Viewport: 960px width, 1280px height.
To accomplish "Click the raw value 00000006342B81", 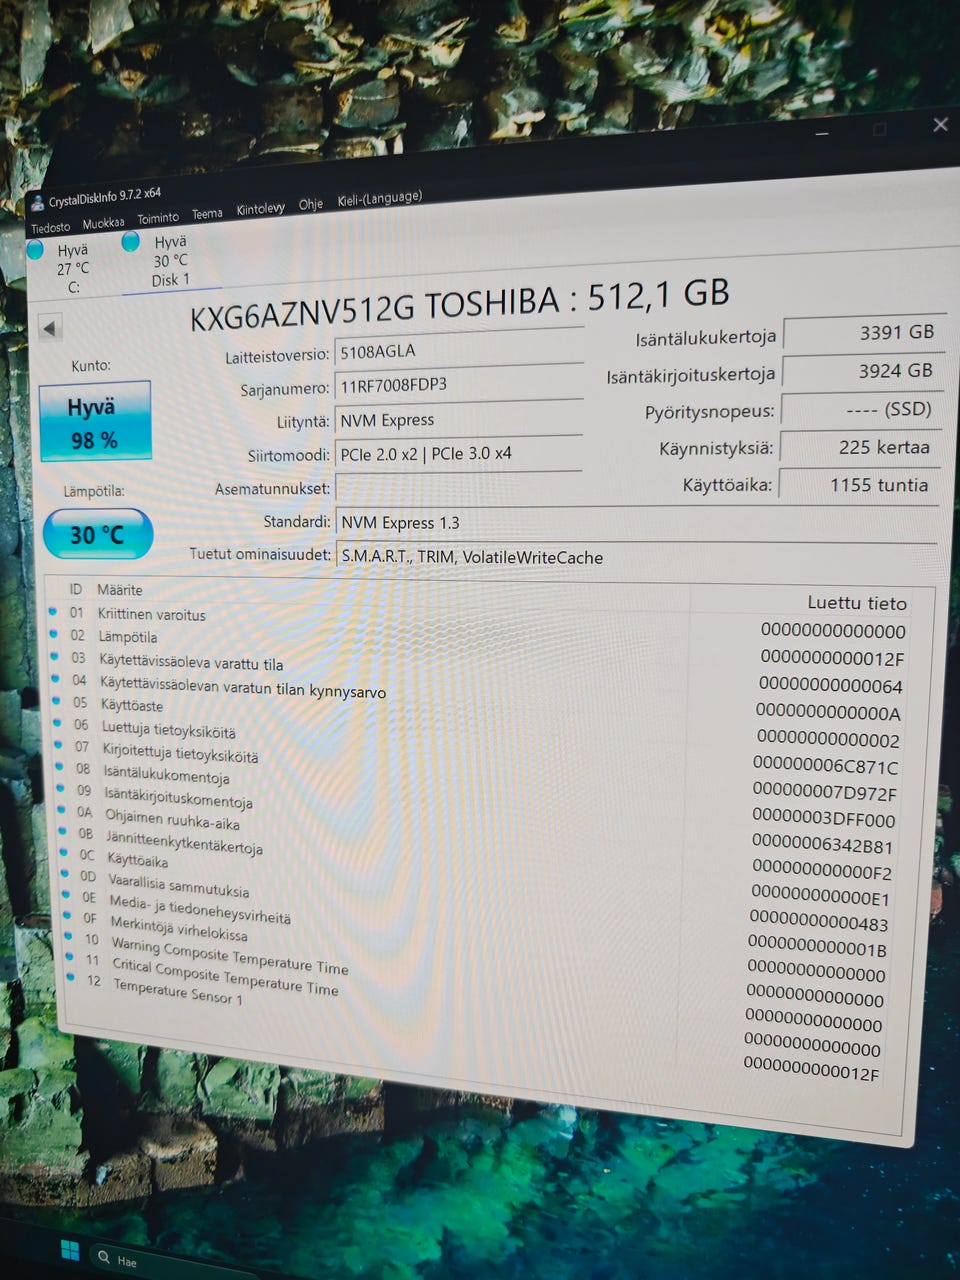I will tap(822, 845).
